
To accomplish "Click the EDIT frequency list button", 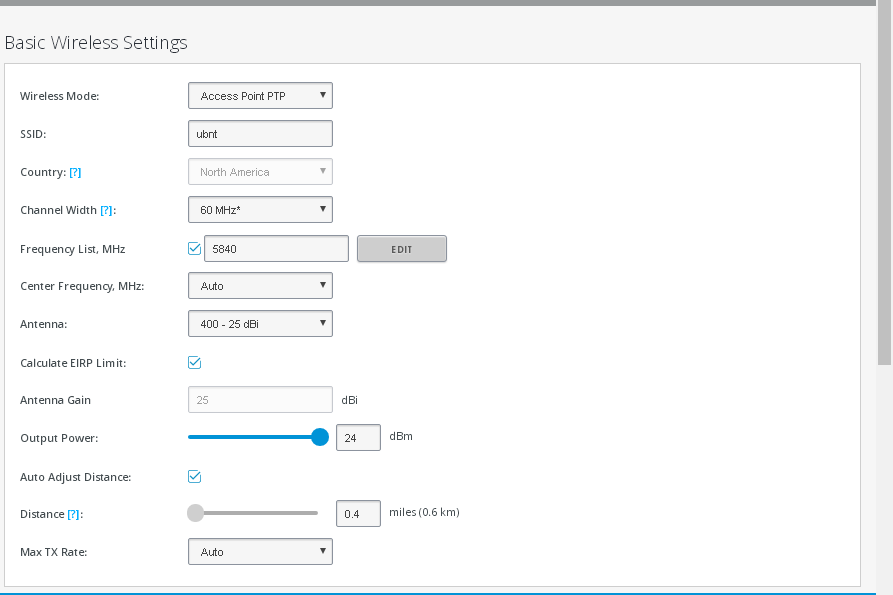I will (402, 249).
